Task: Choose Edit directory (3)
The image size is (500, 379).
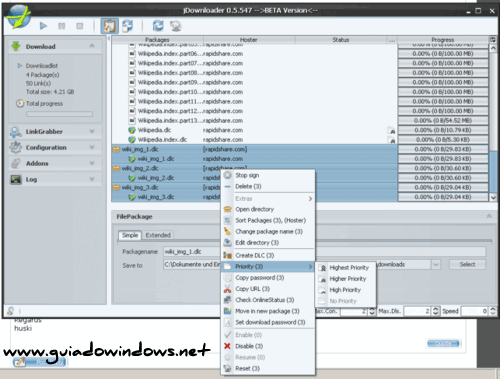Action: click(x=268, y=243)
